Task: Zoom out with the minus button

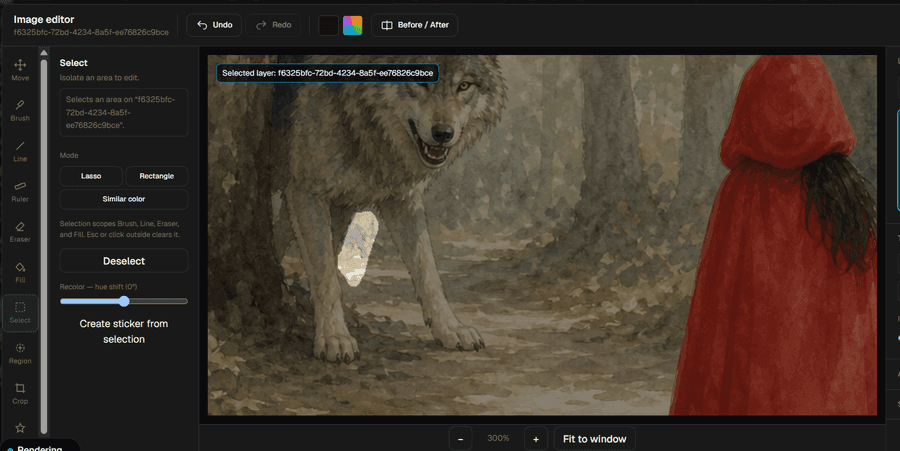Action: coord(460,439)
